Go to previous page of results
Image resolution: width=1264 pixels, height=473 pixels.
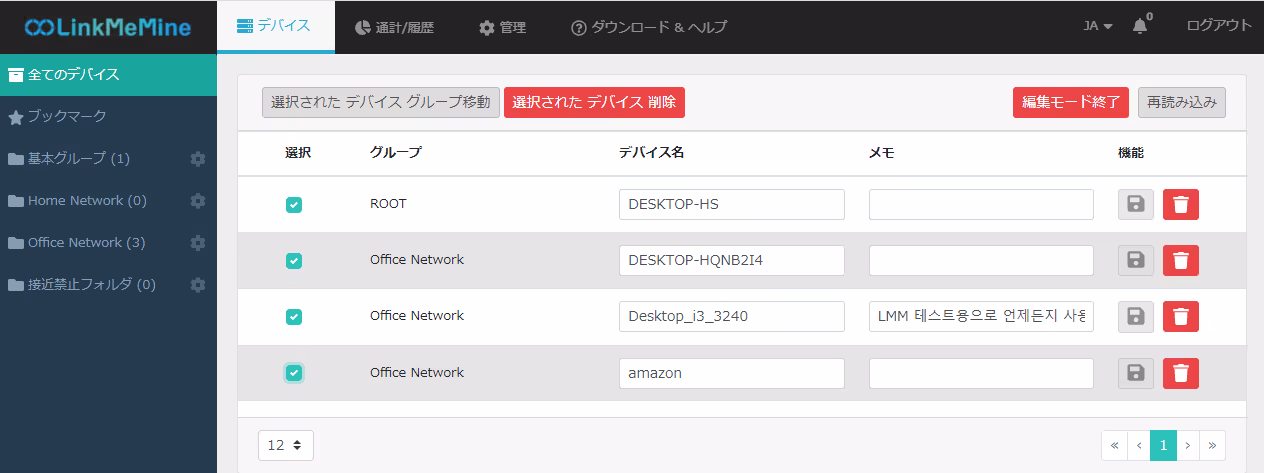[x=1139, y=445]
